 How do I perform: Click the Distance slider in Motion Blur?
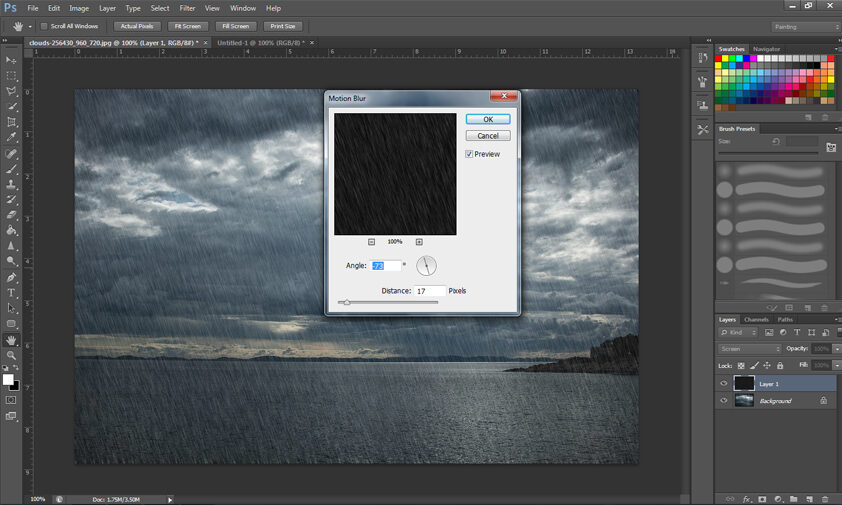click(x=389, y=302)
